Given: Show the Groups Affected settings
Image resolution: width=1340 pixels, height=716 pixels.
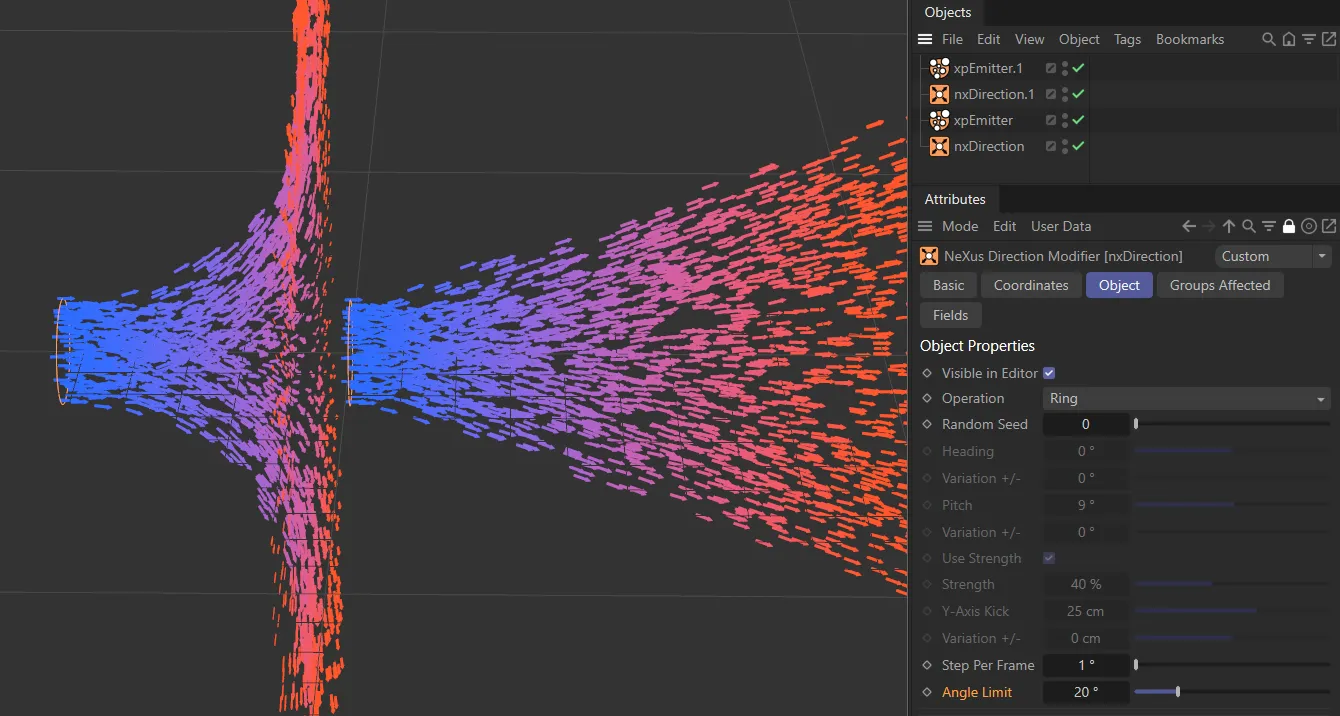Looking at the screenshot, I should 1220,285.
